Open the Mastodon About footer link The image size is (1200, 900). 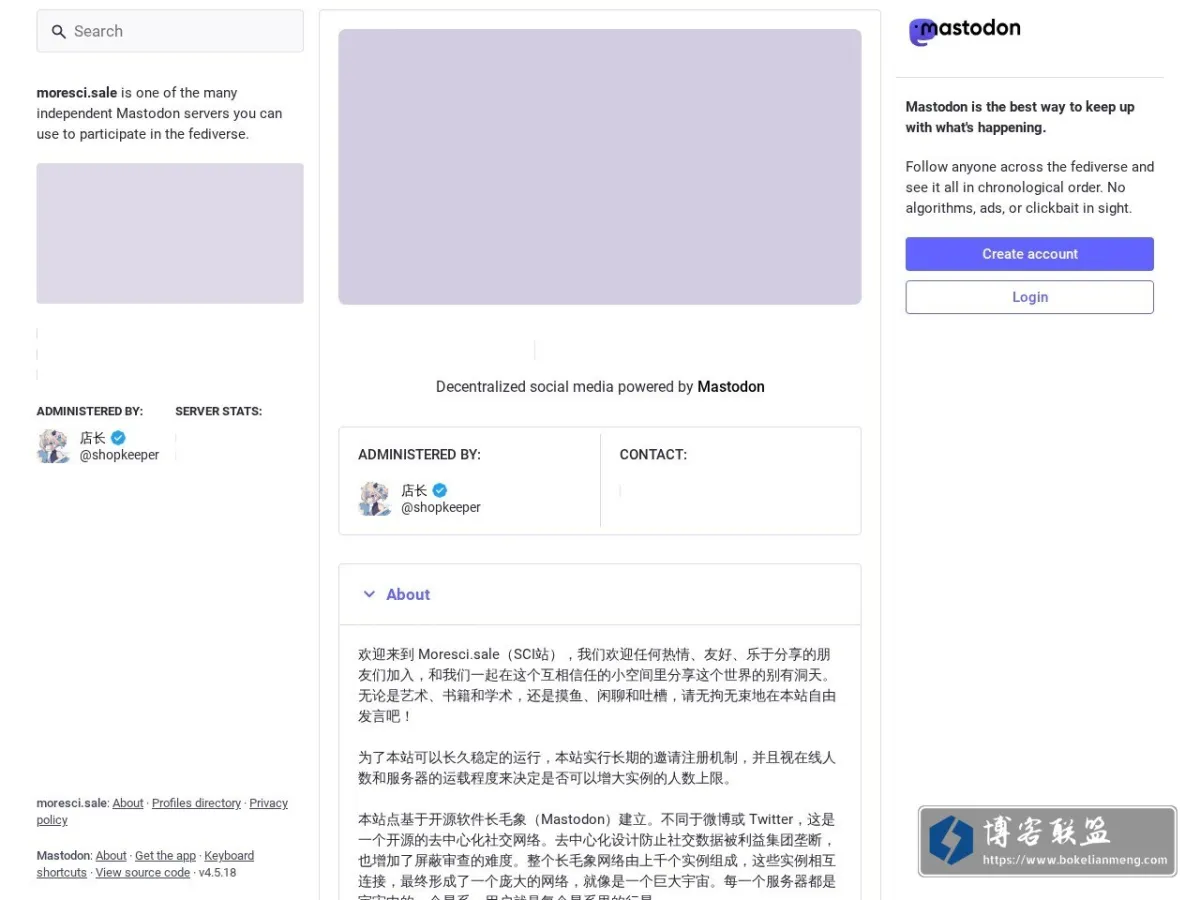pos(111,855)
